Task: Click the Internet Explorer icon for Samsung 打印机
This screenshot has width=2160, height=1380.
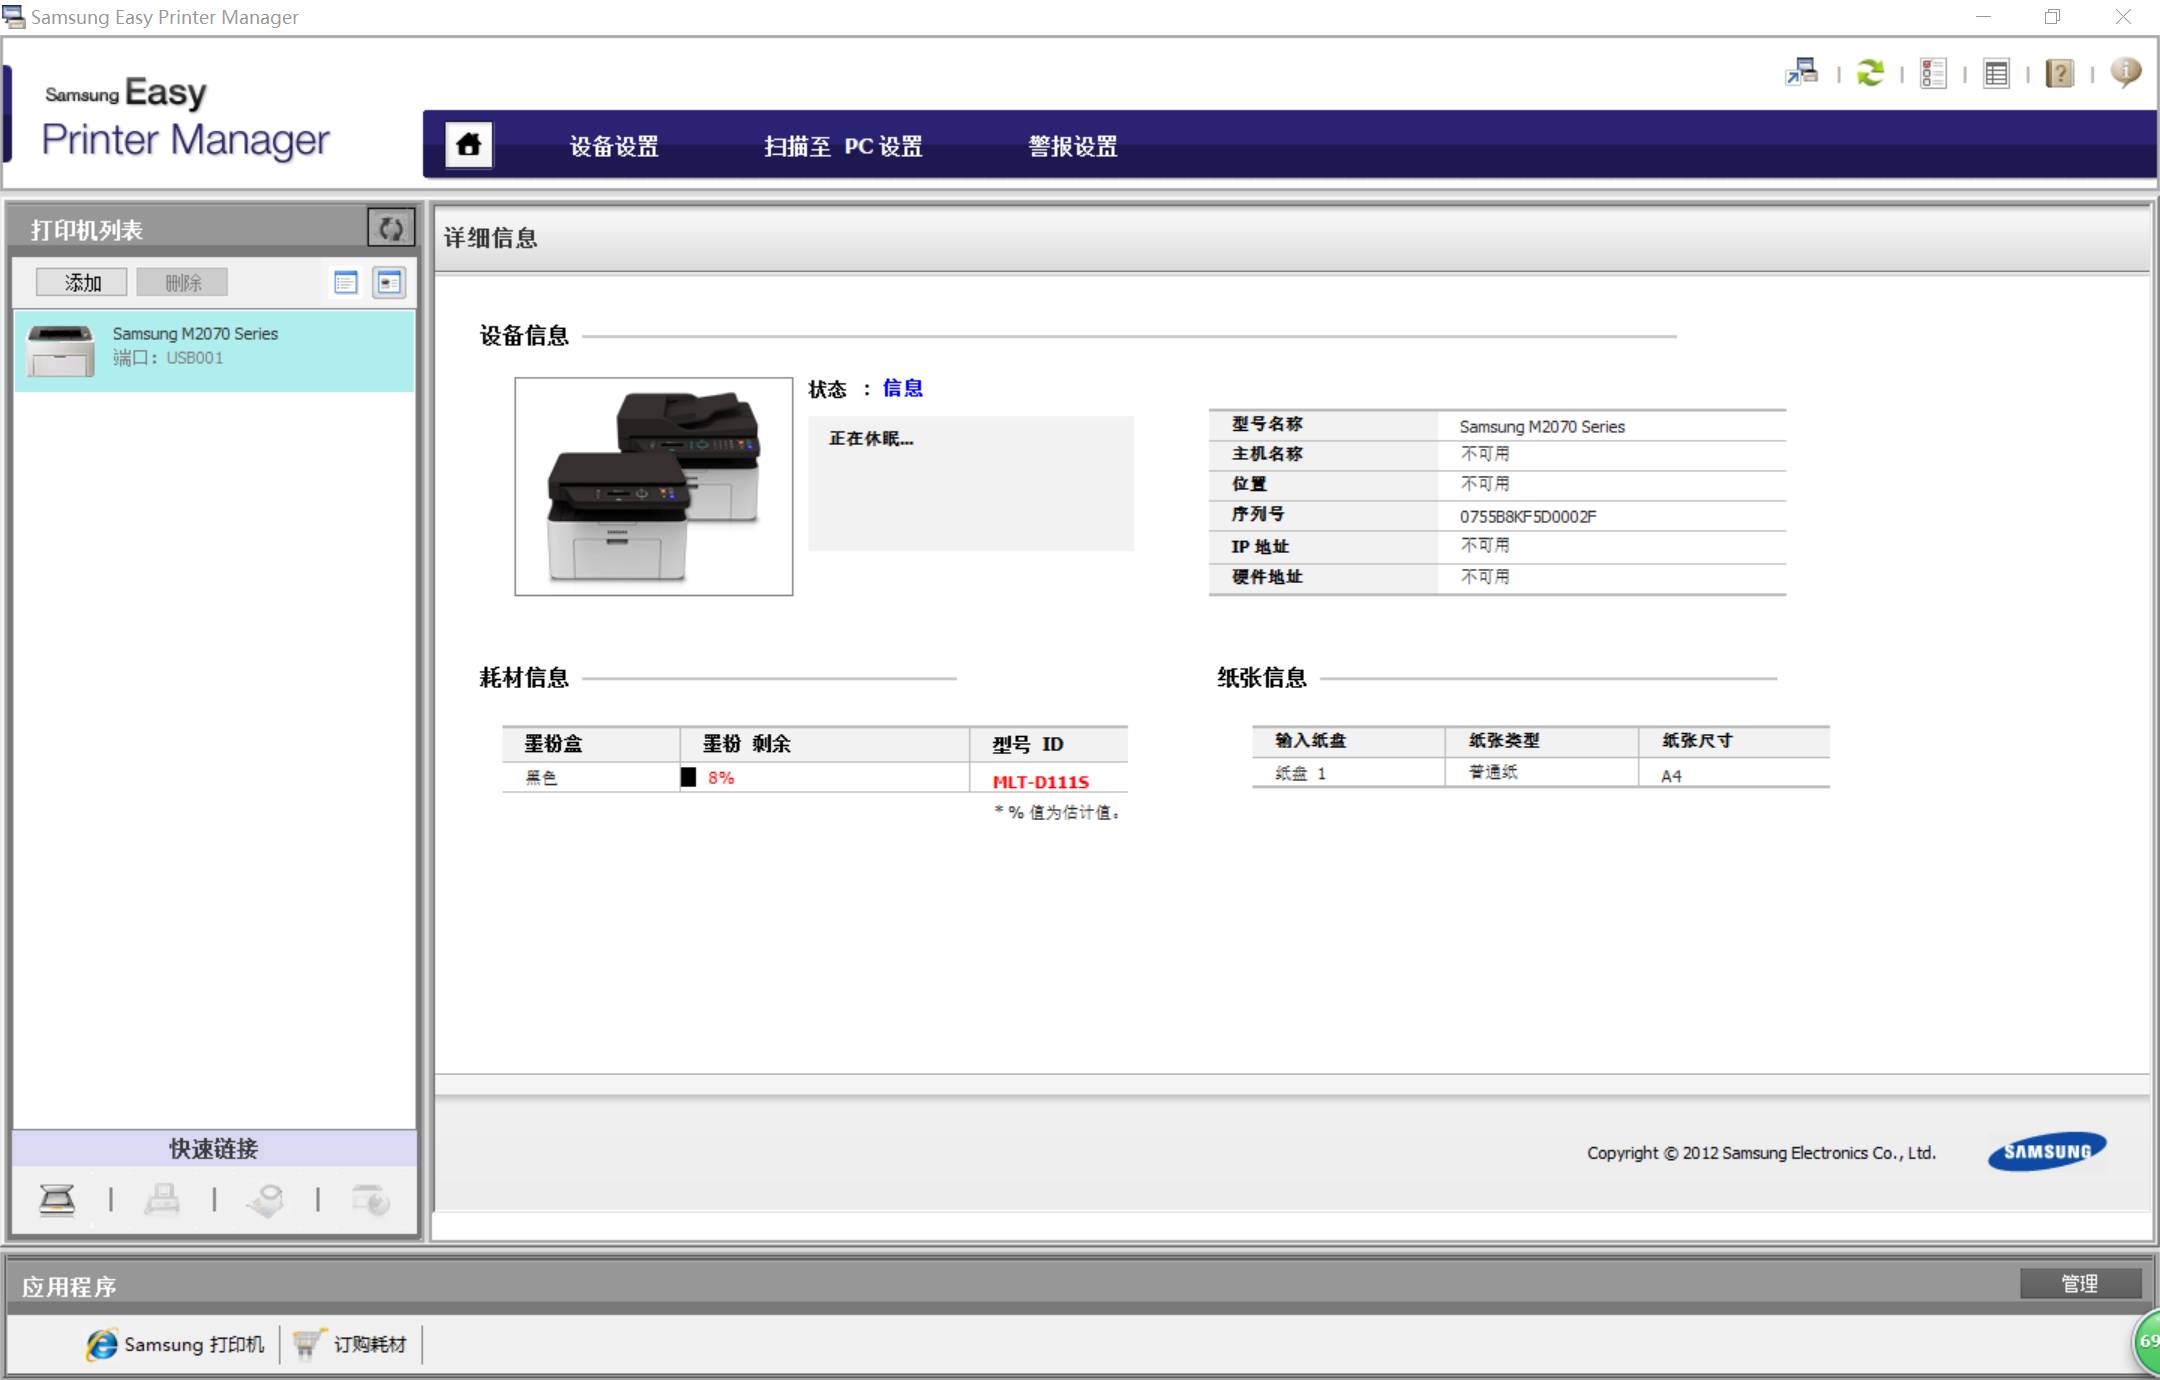Action: click(101, 1344)
